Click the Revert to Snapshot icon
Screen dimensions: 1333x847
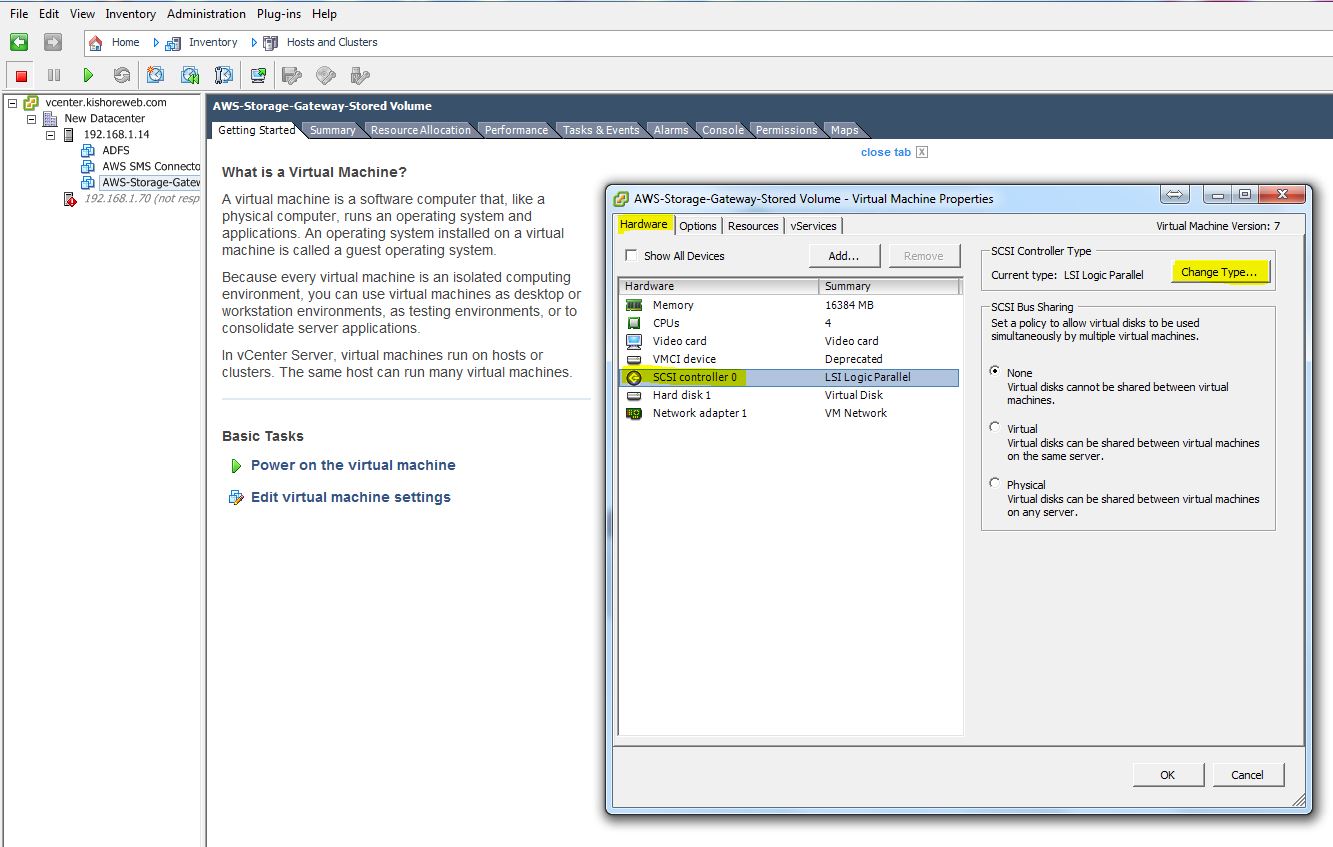(190, 75)
